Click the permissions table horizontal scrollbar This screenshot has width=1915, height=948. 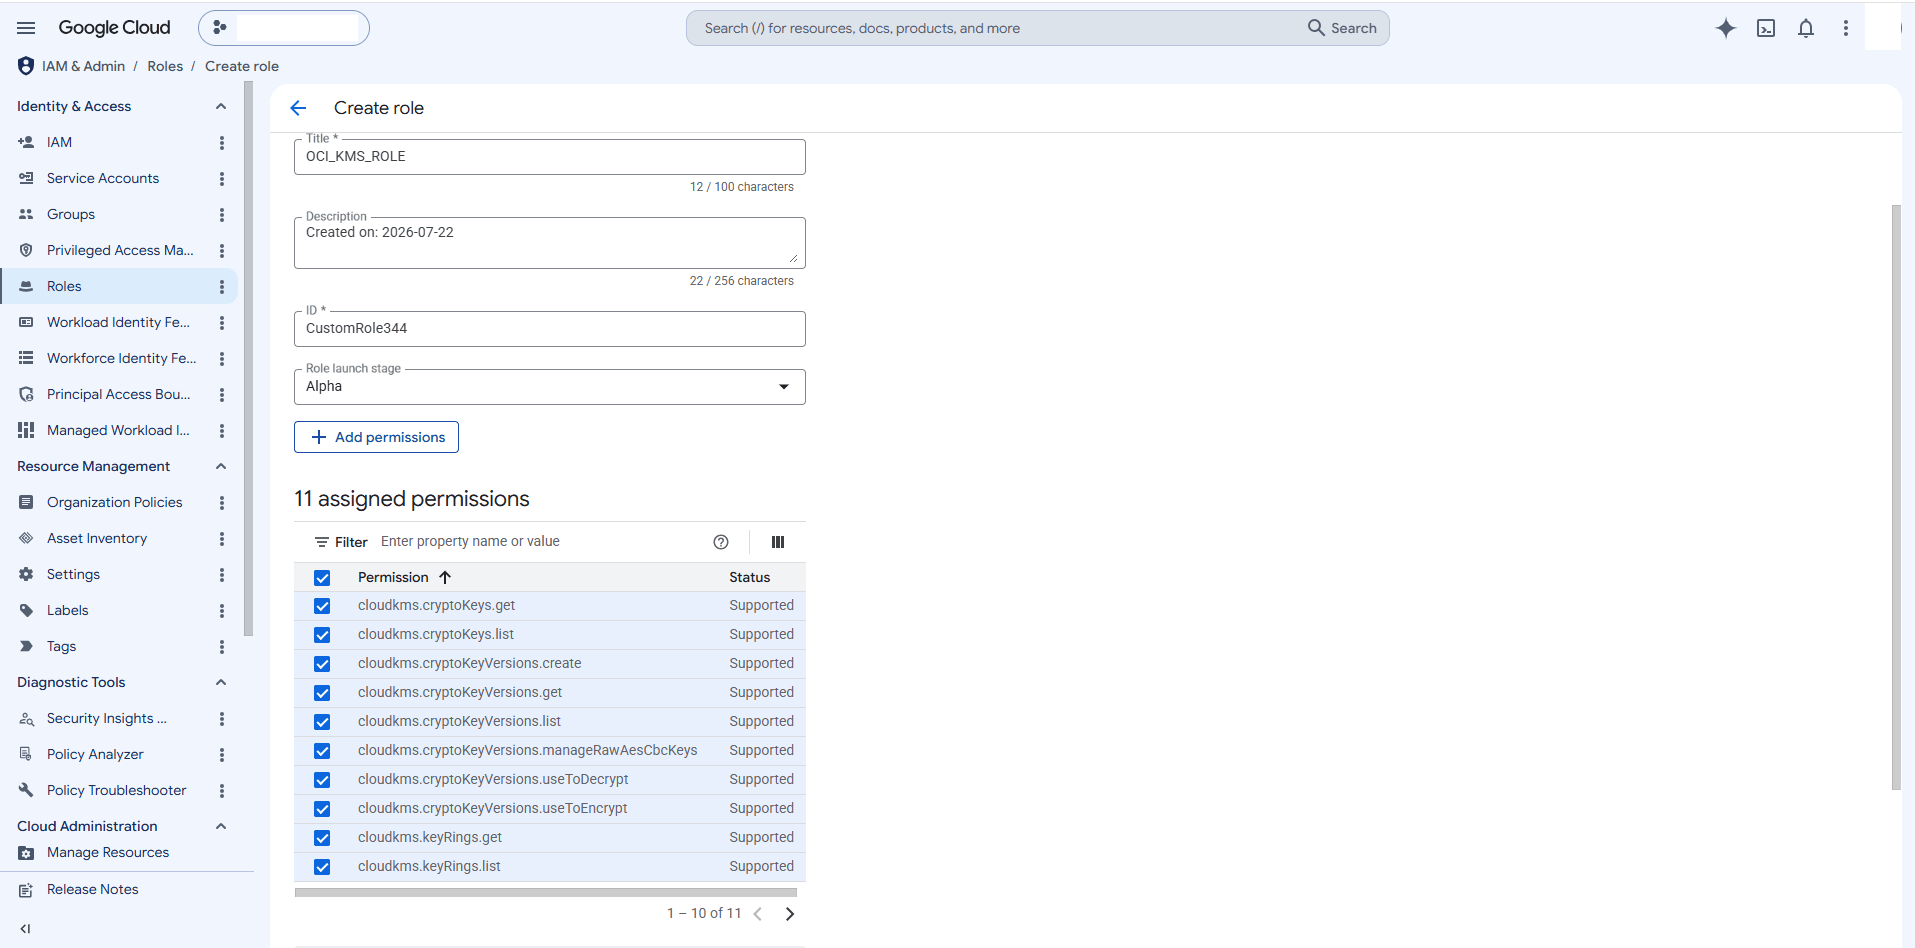coord(546,892)
